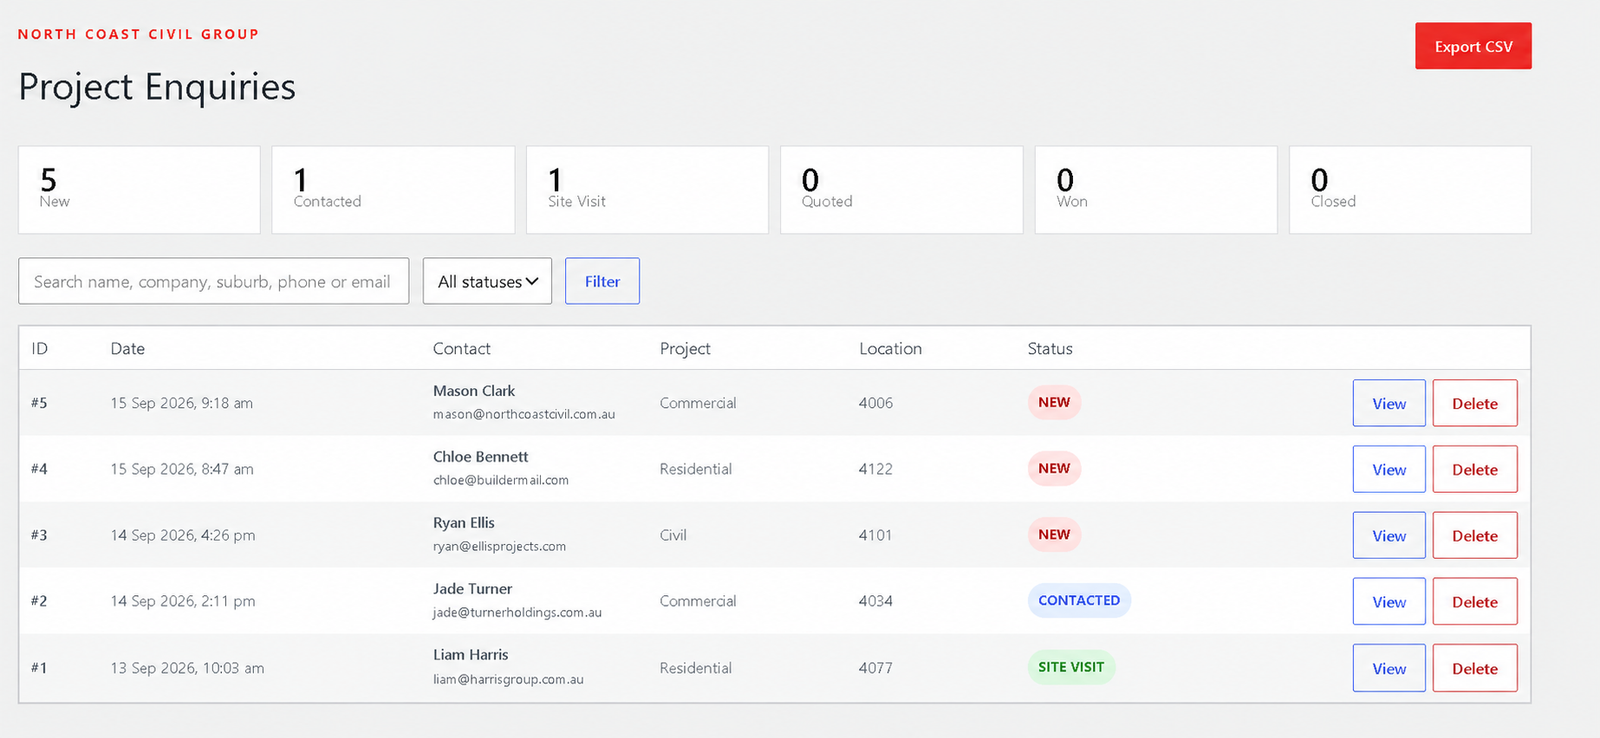Click the Export CSV button

(1473, 46)
